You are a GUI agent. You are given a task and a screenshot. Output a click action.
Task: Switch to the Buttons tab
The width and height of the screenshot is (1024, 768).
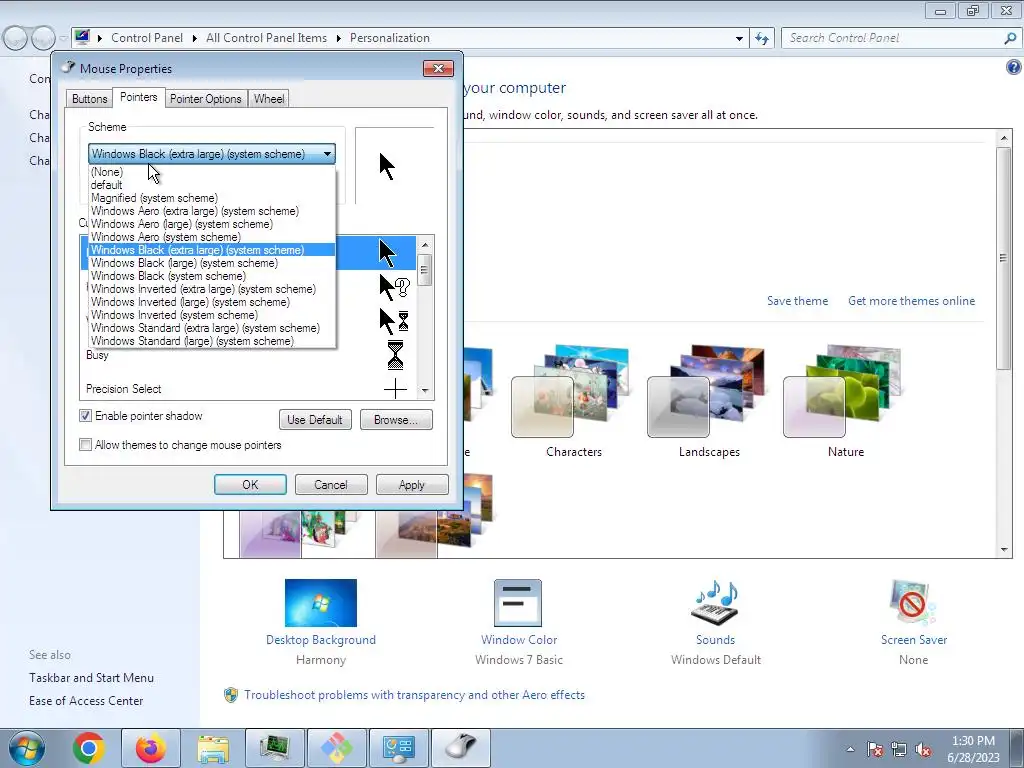[x=89, y=99]
